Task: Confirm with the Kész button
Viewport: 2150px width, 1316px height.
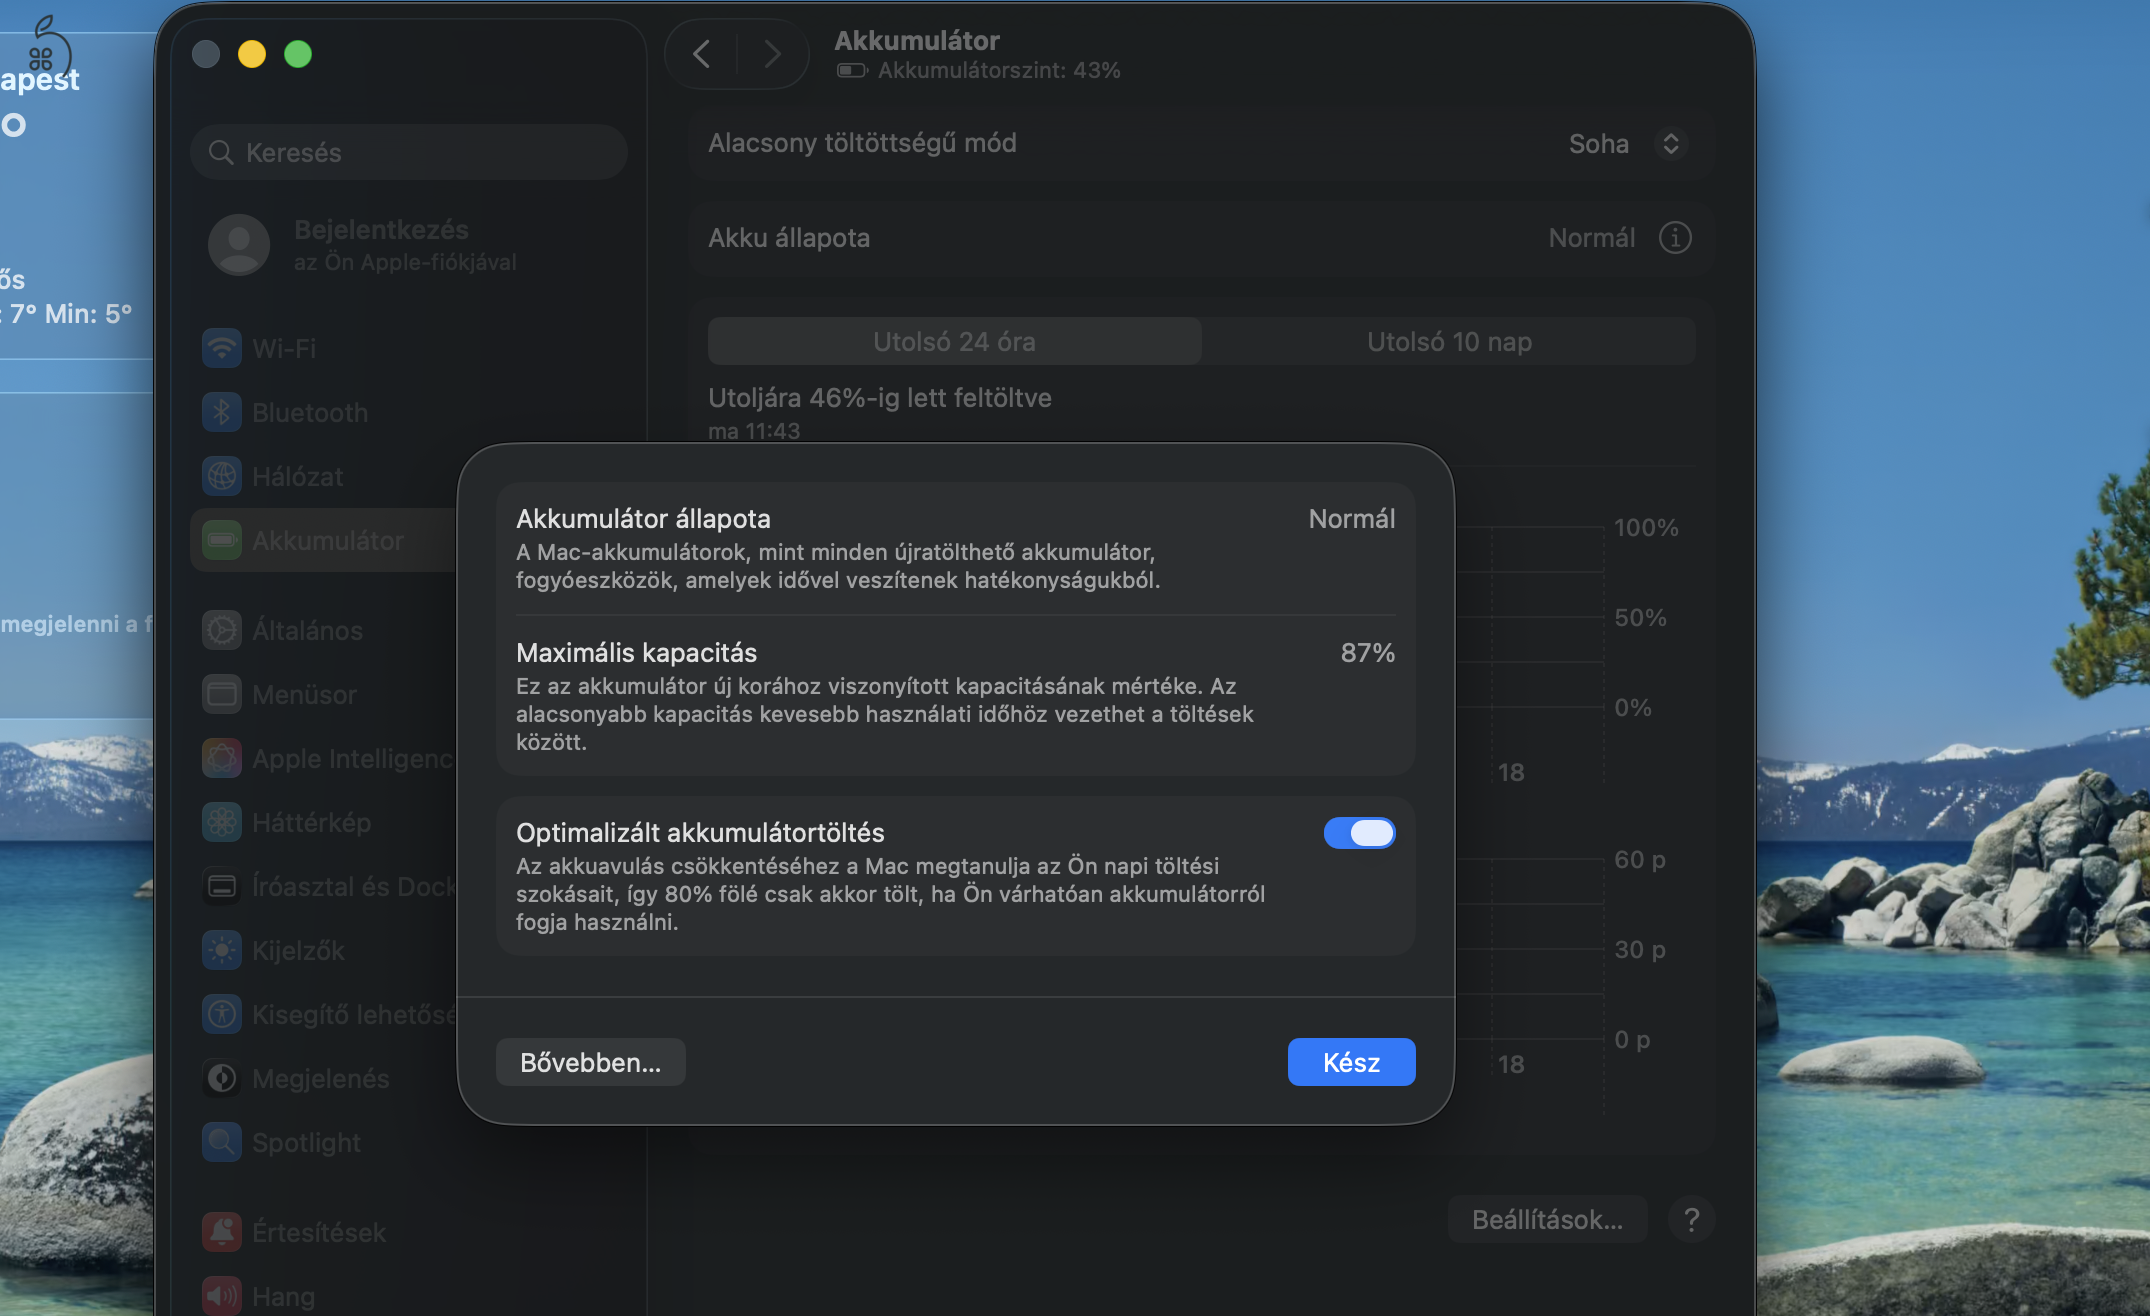Action: [1351, 1062]
